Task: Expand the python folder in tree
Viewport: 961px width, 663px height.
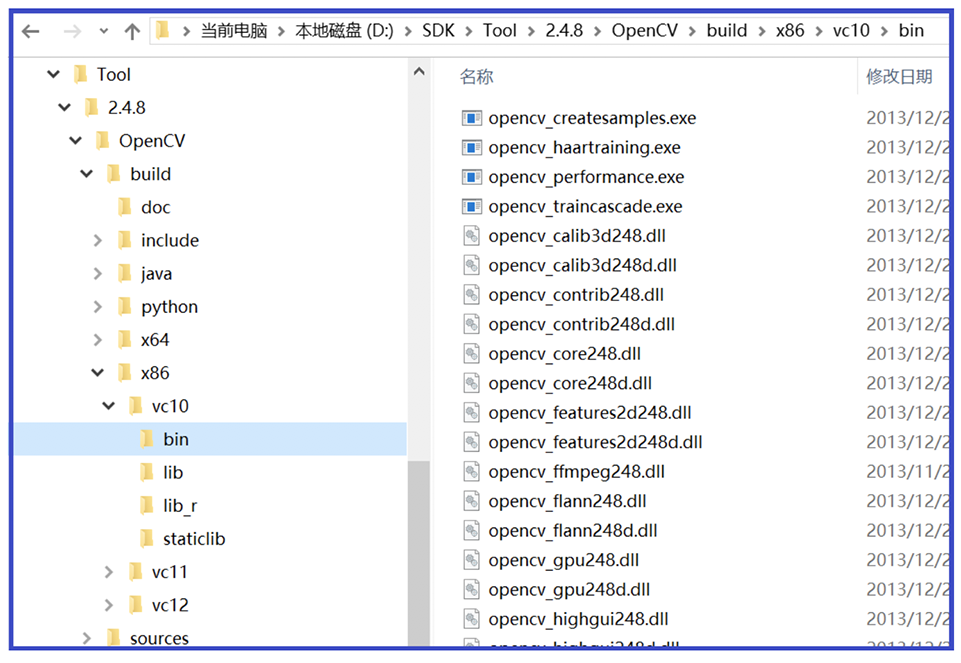Action: 98,306
